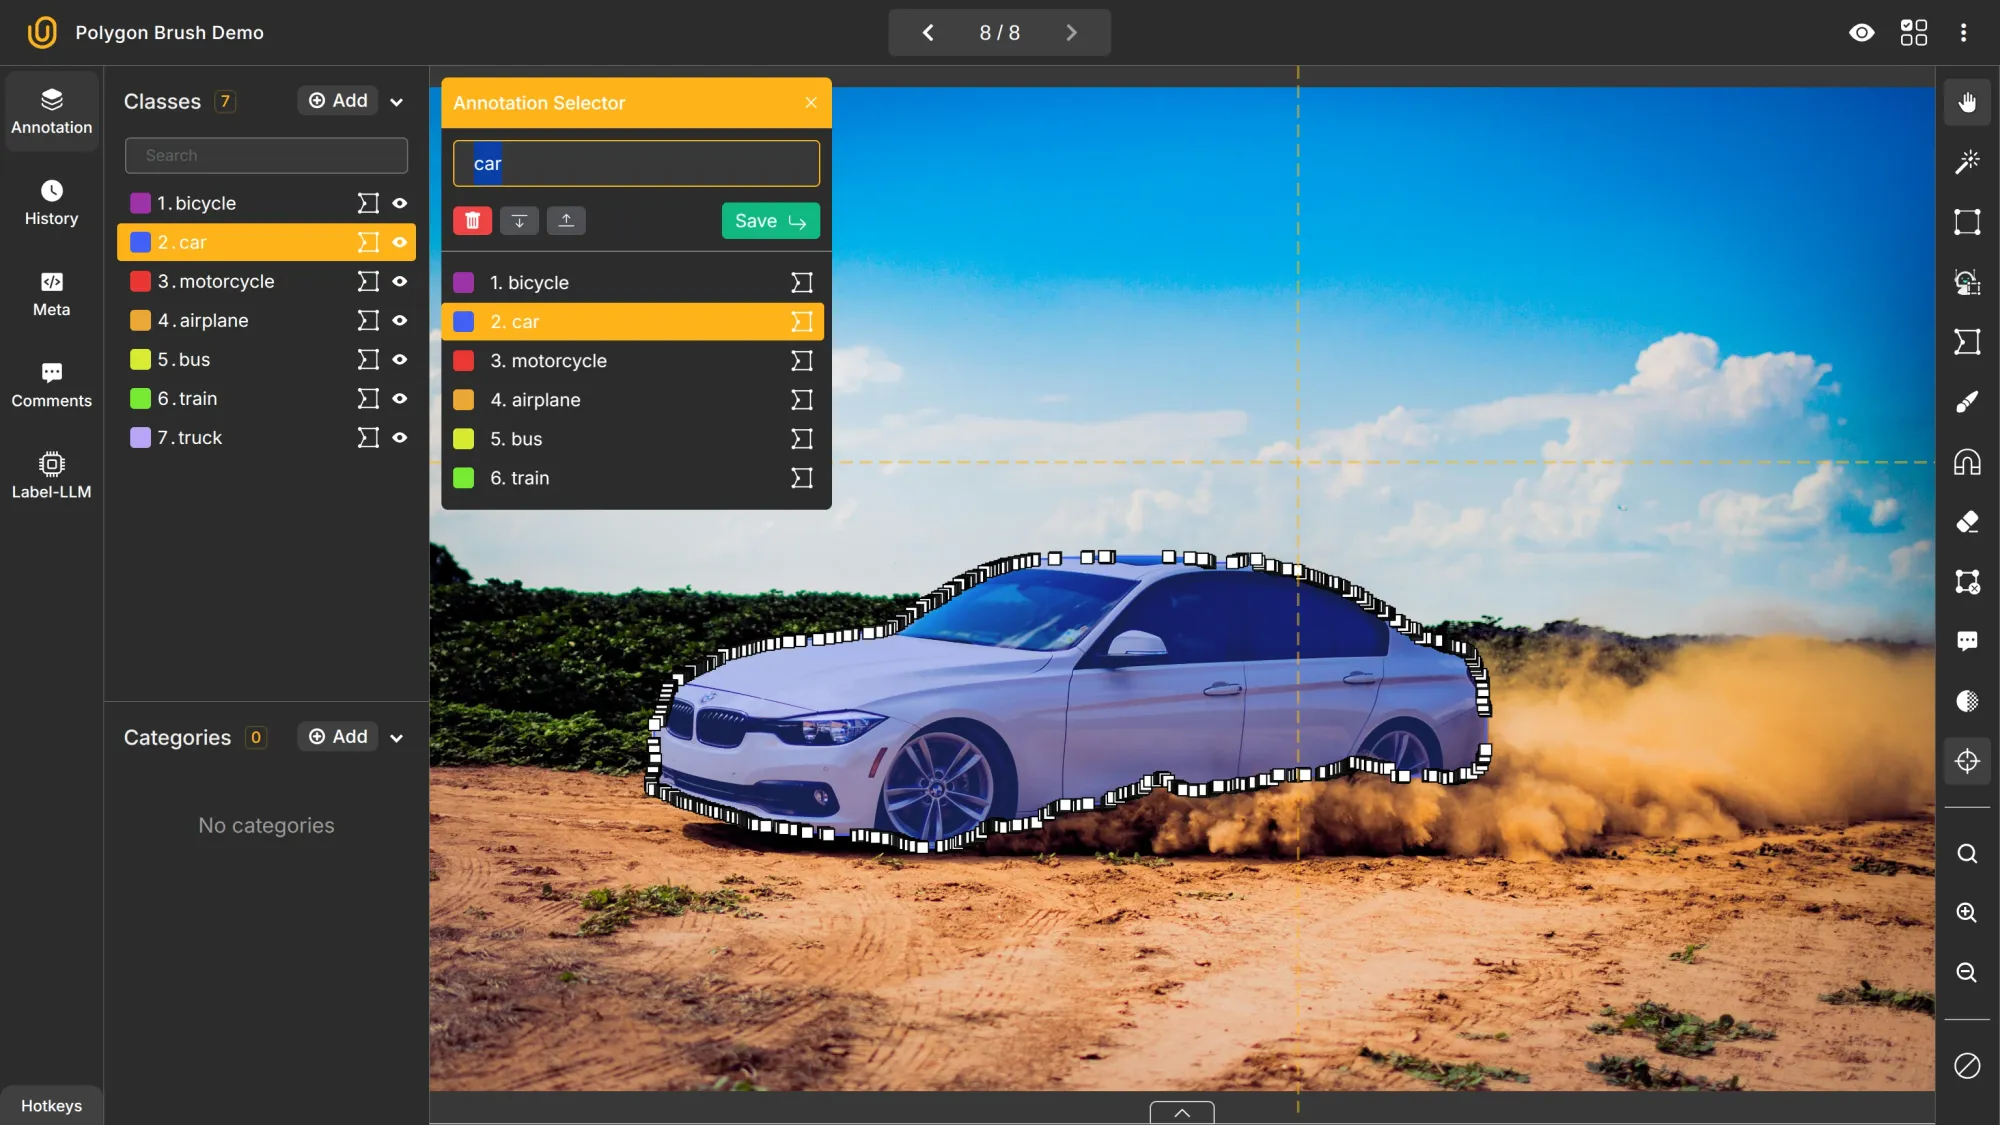Open the Categories options dropdown
2000x1125 pixels.
click(396, 738)
